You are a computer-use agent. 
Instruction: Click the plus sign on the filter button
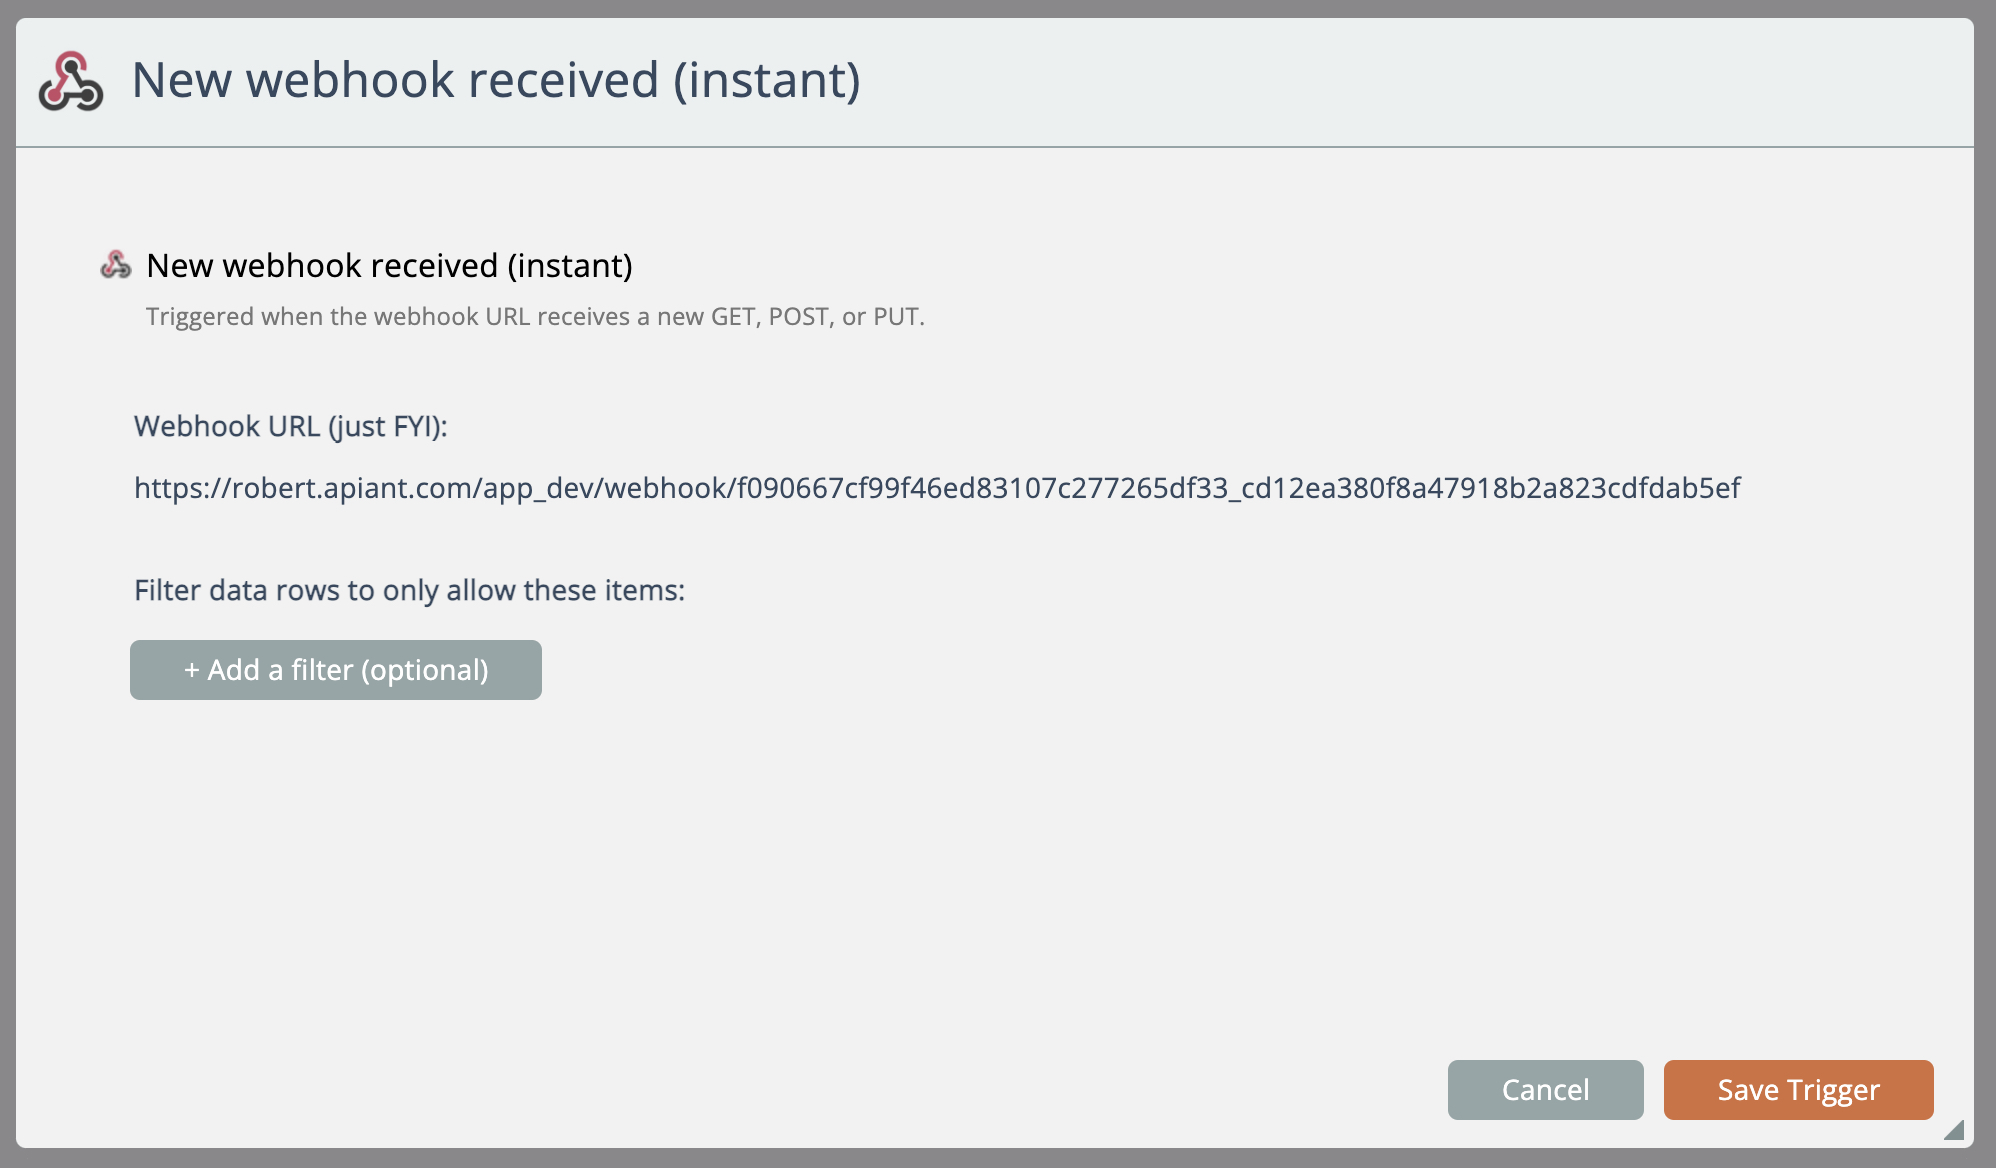pyautogui.click(x=192, y=670)
